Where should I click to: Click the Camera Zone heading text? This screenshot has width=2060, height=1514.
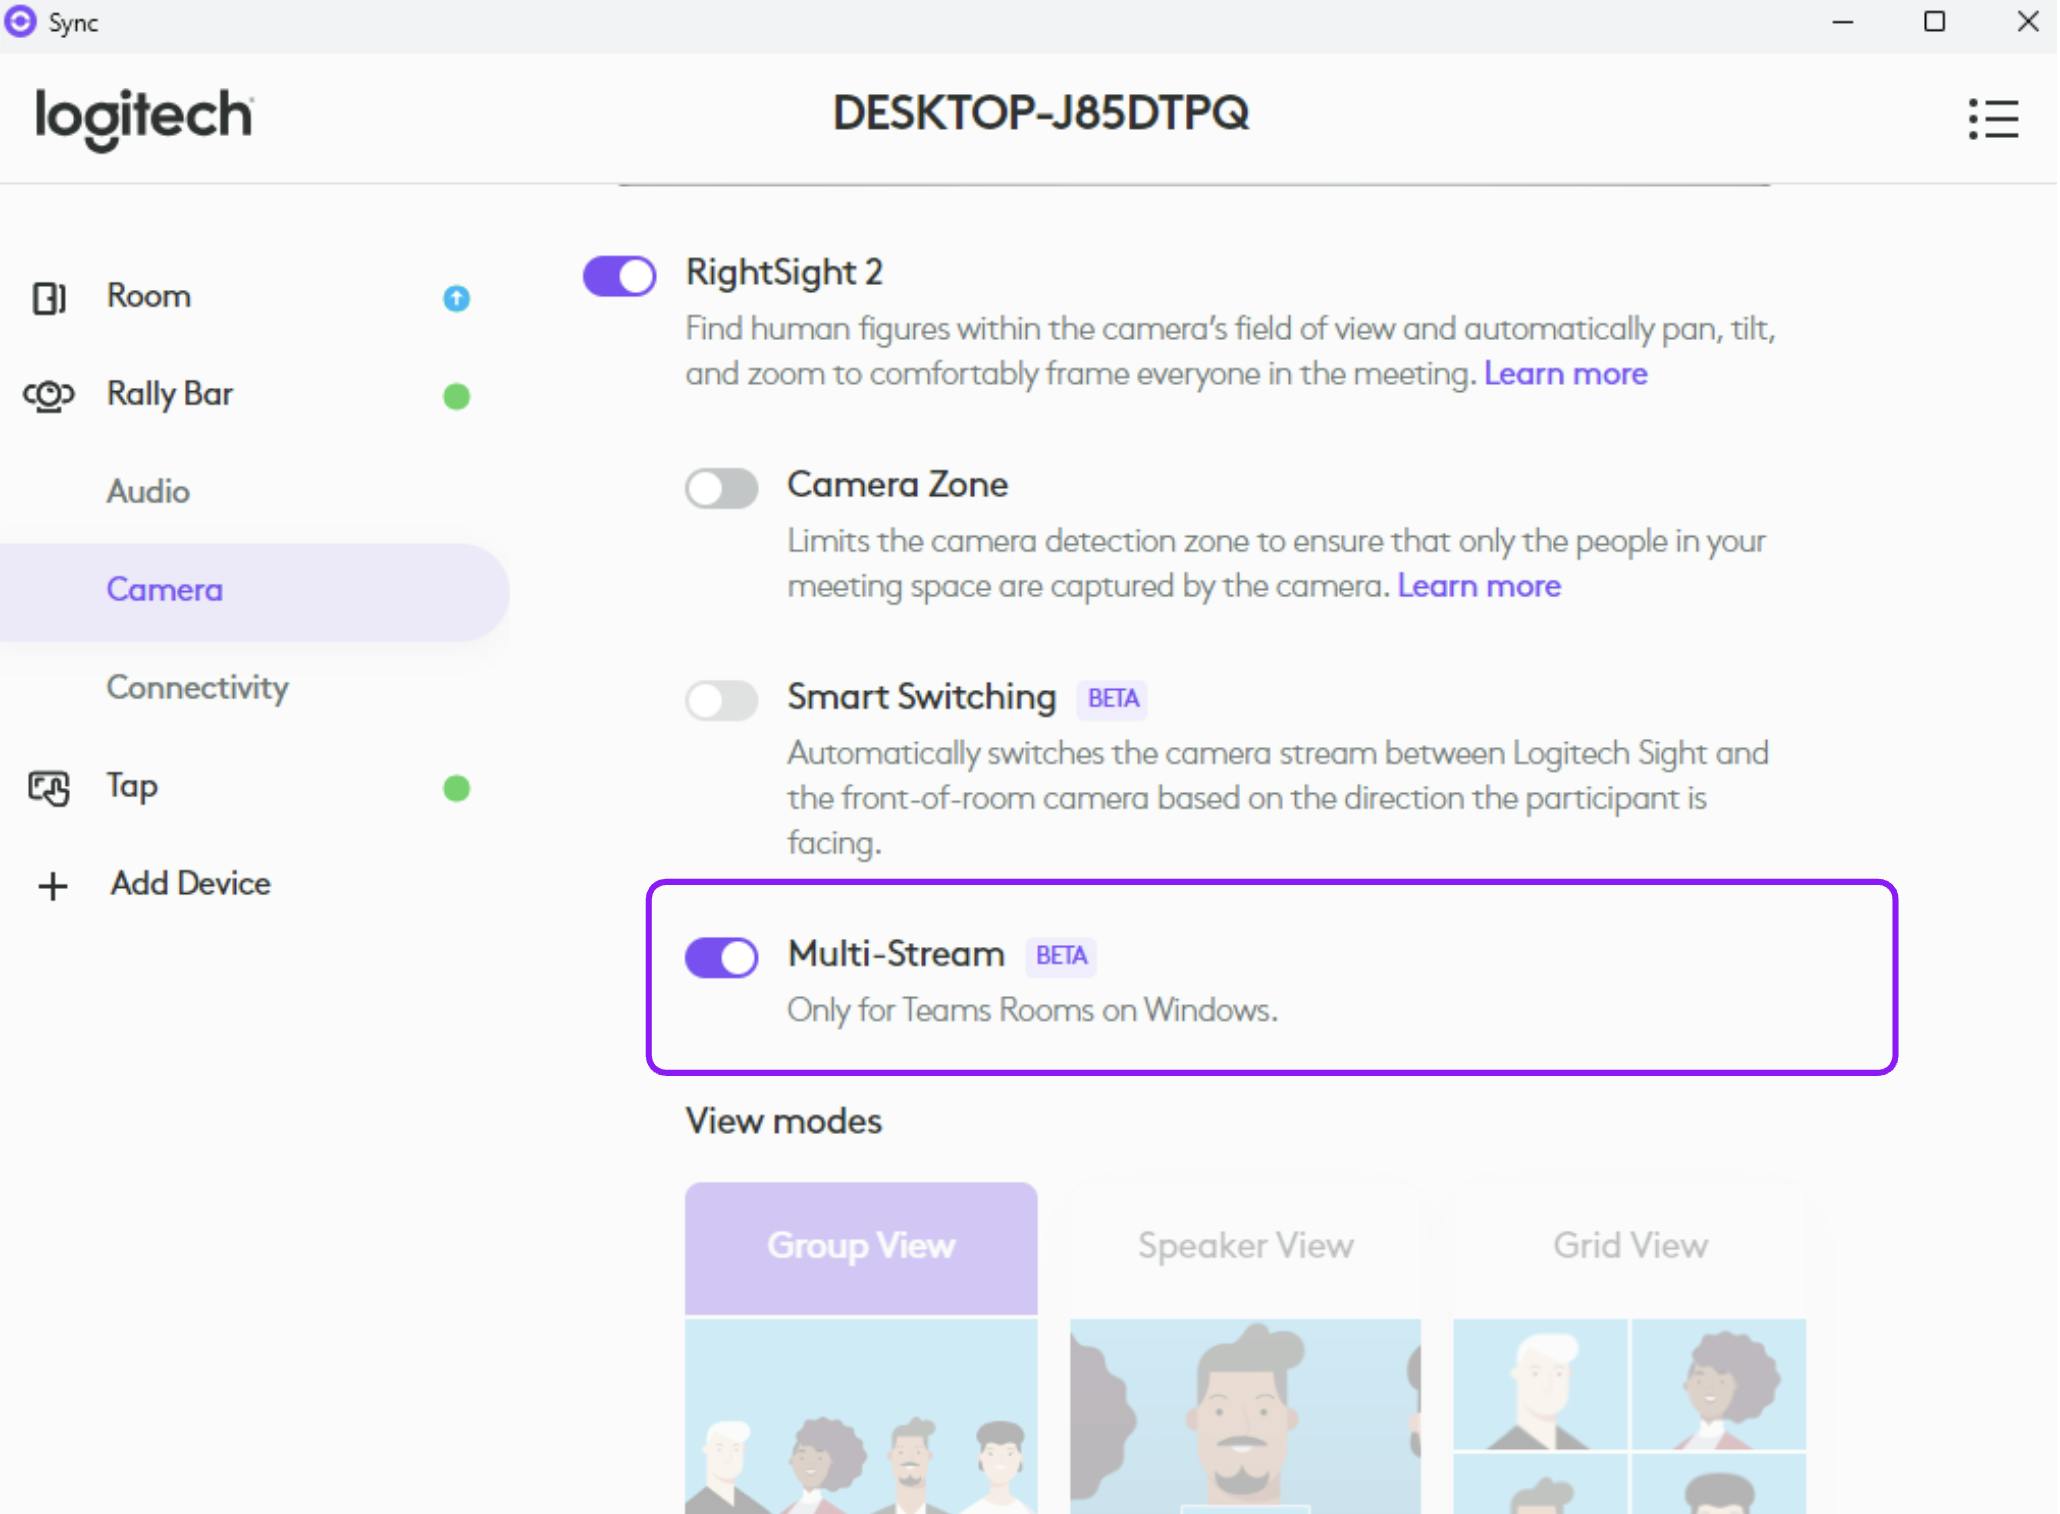pos(897,484)
